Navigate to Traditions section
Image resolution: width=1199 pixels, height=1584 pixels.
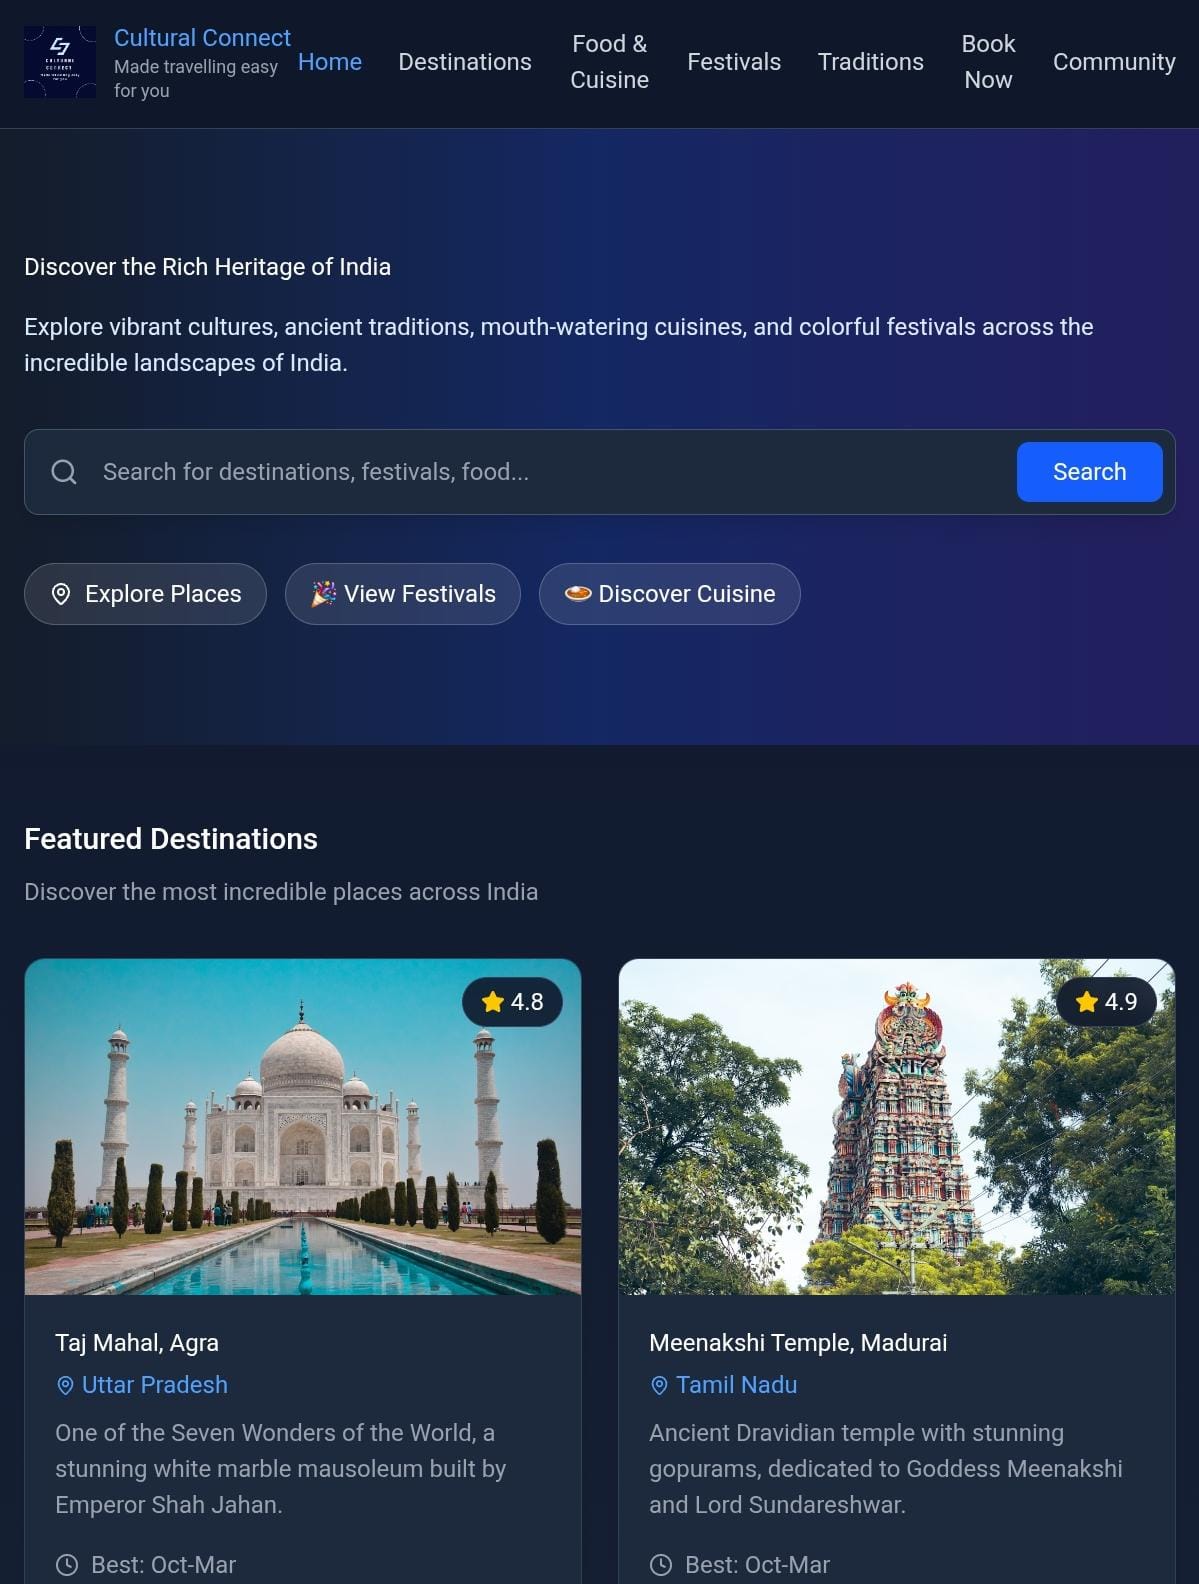point(870,62)
